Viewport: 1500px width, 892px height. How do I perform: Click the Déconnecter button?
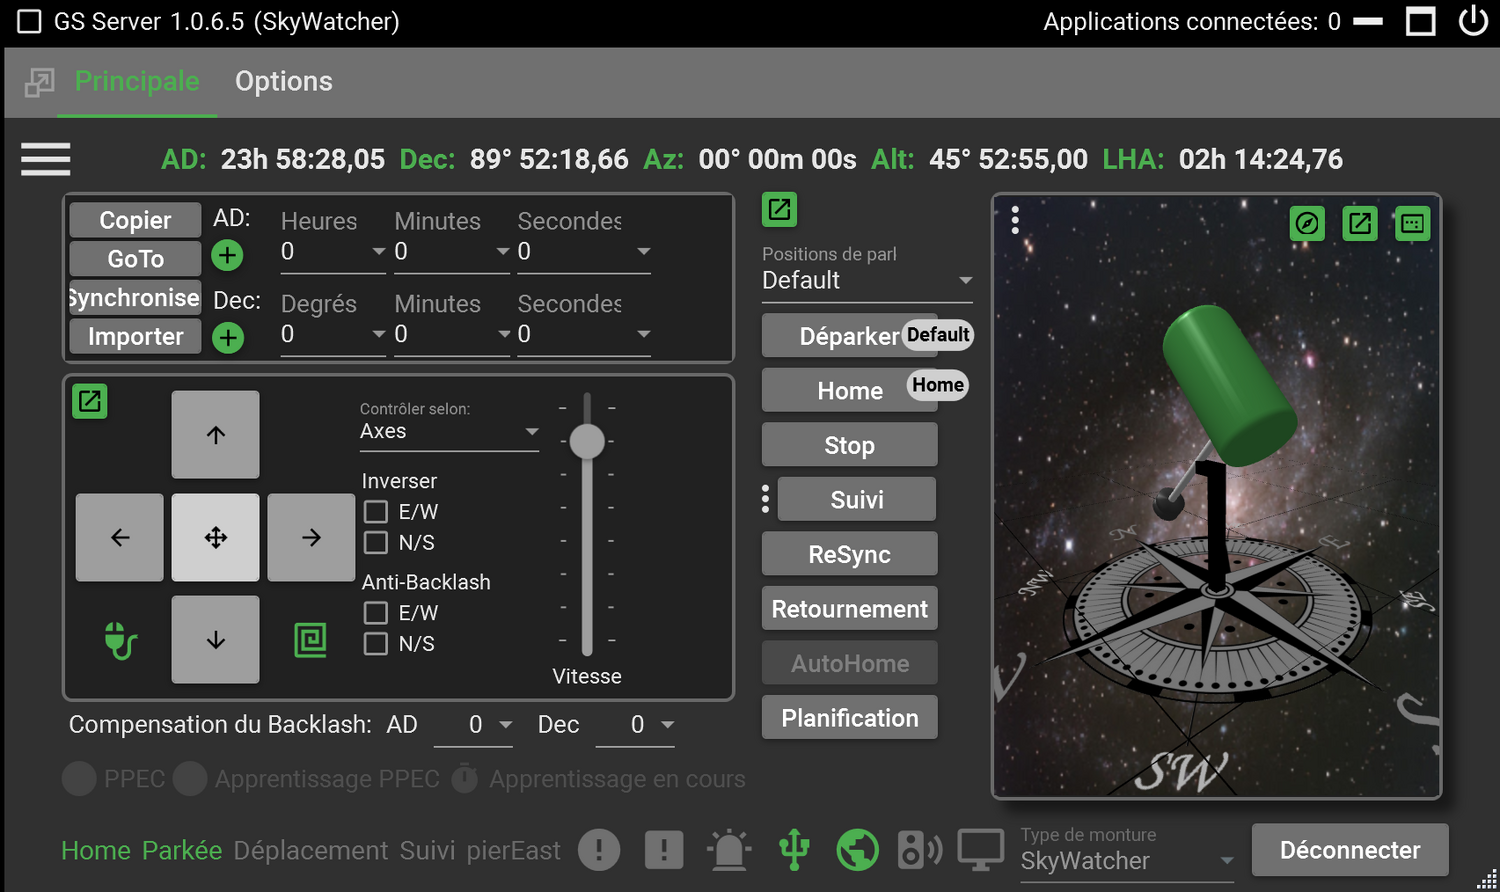coord(1350,850)
